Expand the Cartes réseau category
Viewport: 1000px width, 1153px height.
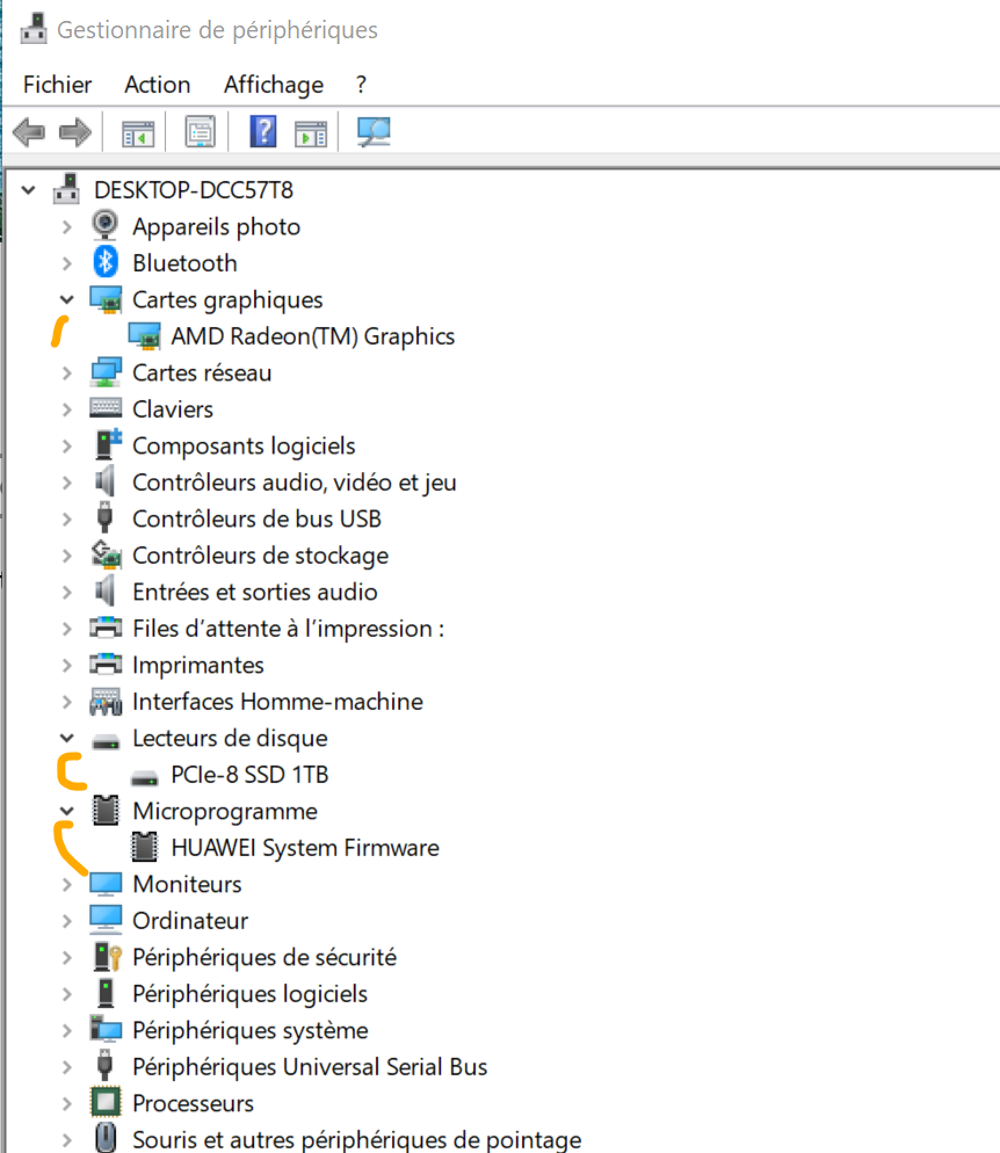67,373
